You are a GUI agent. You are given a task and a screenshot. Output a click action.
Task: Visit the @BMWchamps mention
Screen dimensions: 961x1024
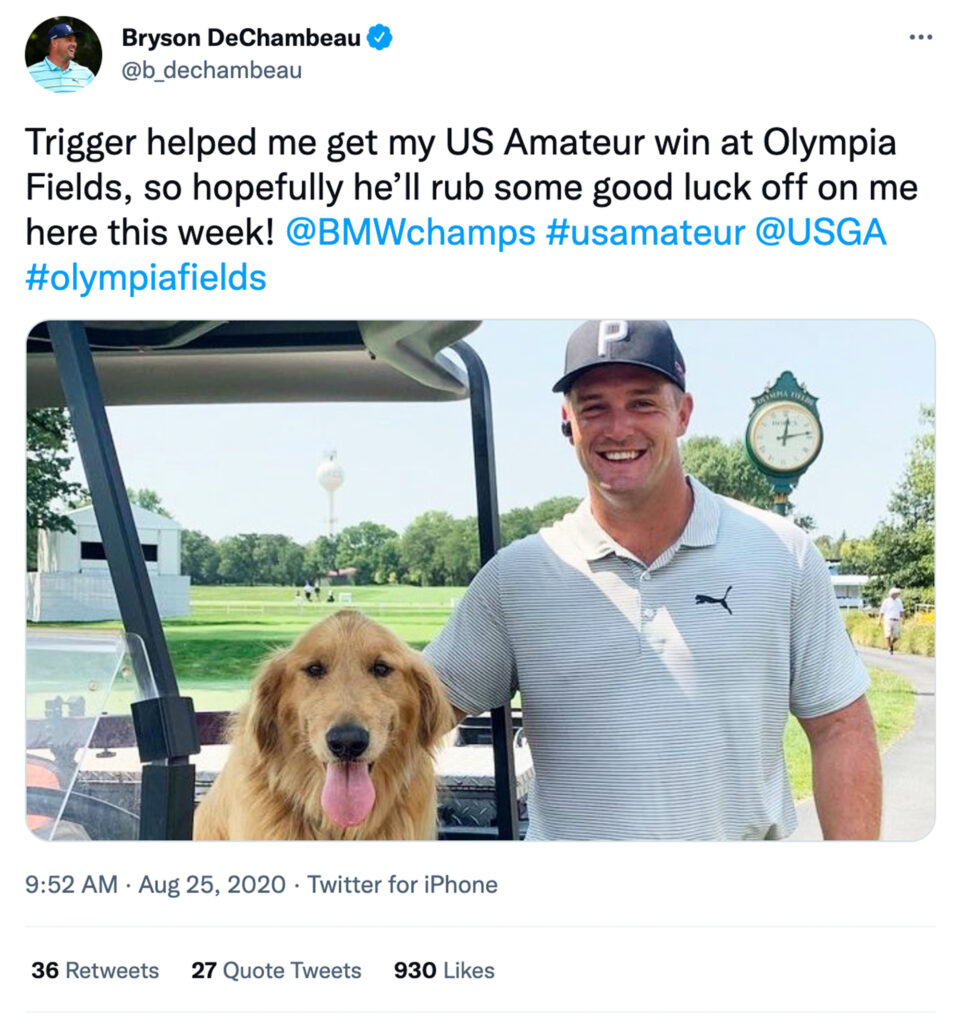(411, 232)
